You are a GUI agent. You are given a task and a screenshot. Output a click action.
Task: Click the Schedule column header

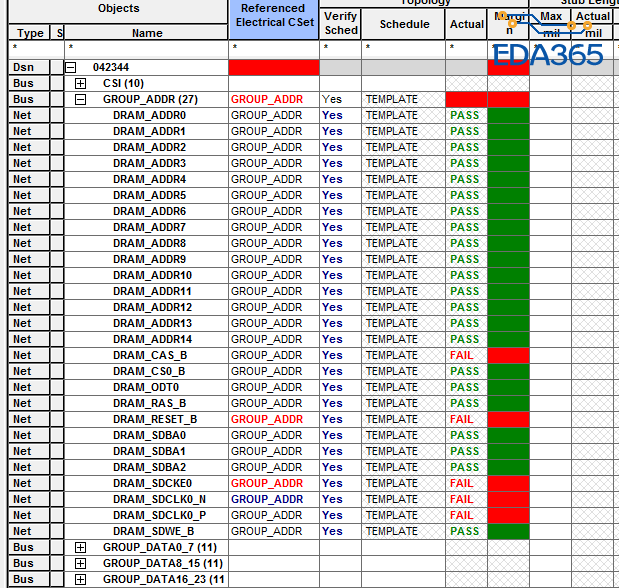[x=403, y=24]
